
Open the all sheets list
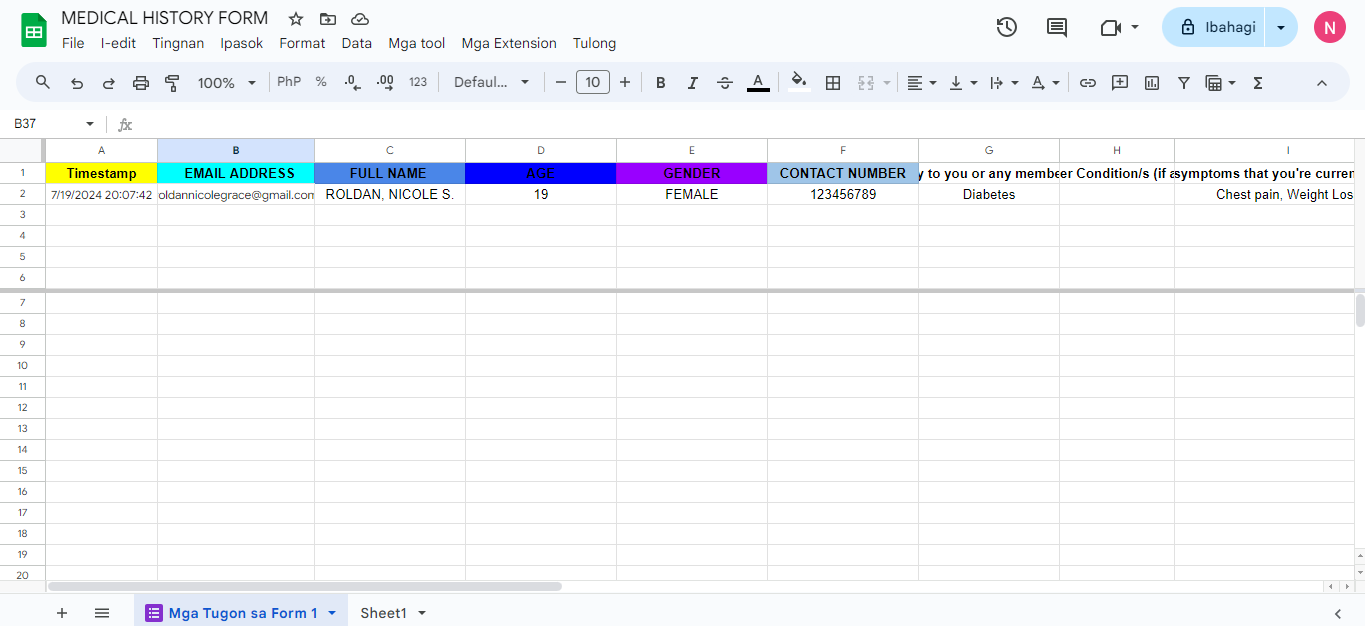point(102,613)
